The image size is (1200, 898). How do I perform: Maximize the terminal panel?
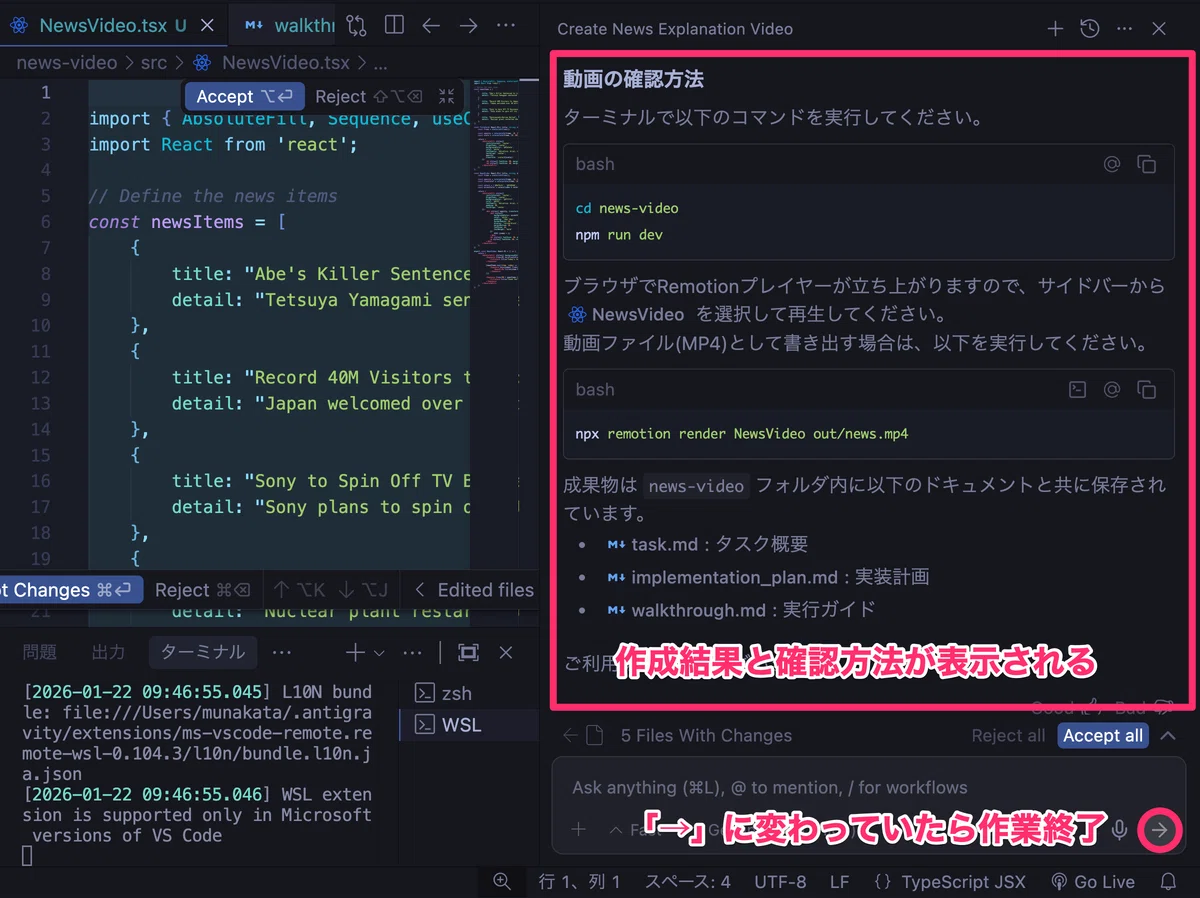467,652
